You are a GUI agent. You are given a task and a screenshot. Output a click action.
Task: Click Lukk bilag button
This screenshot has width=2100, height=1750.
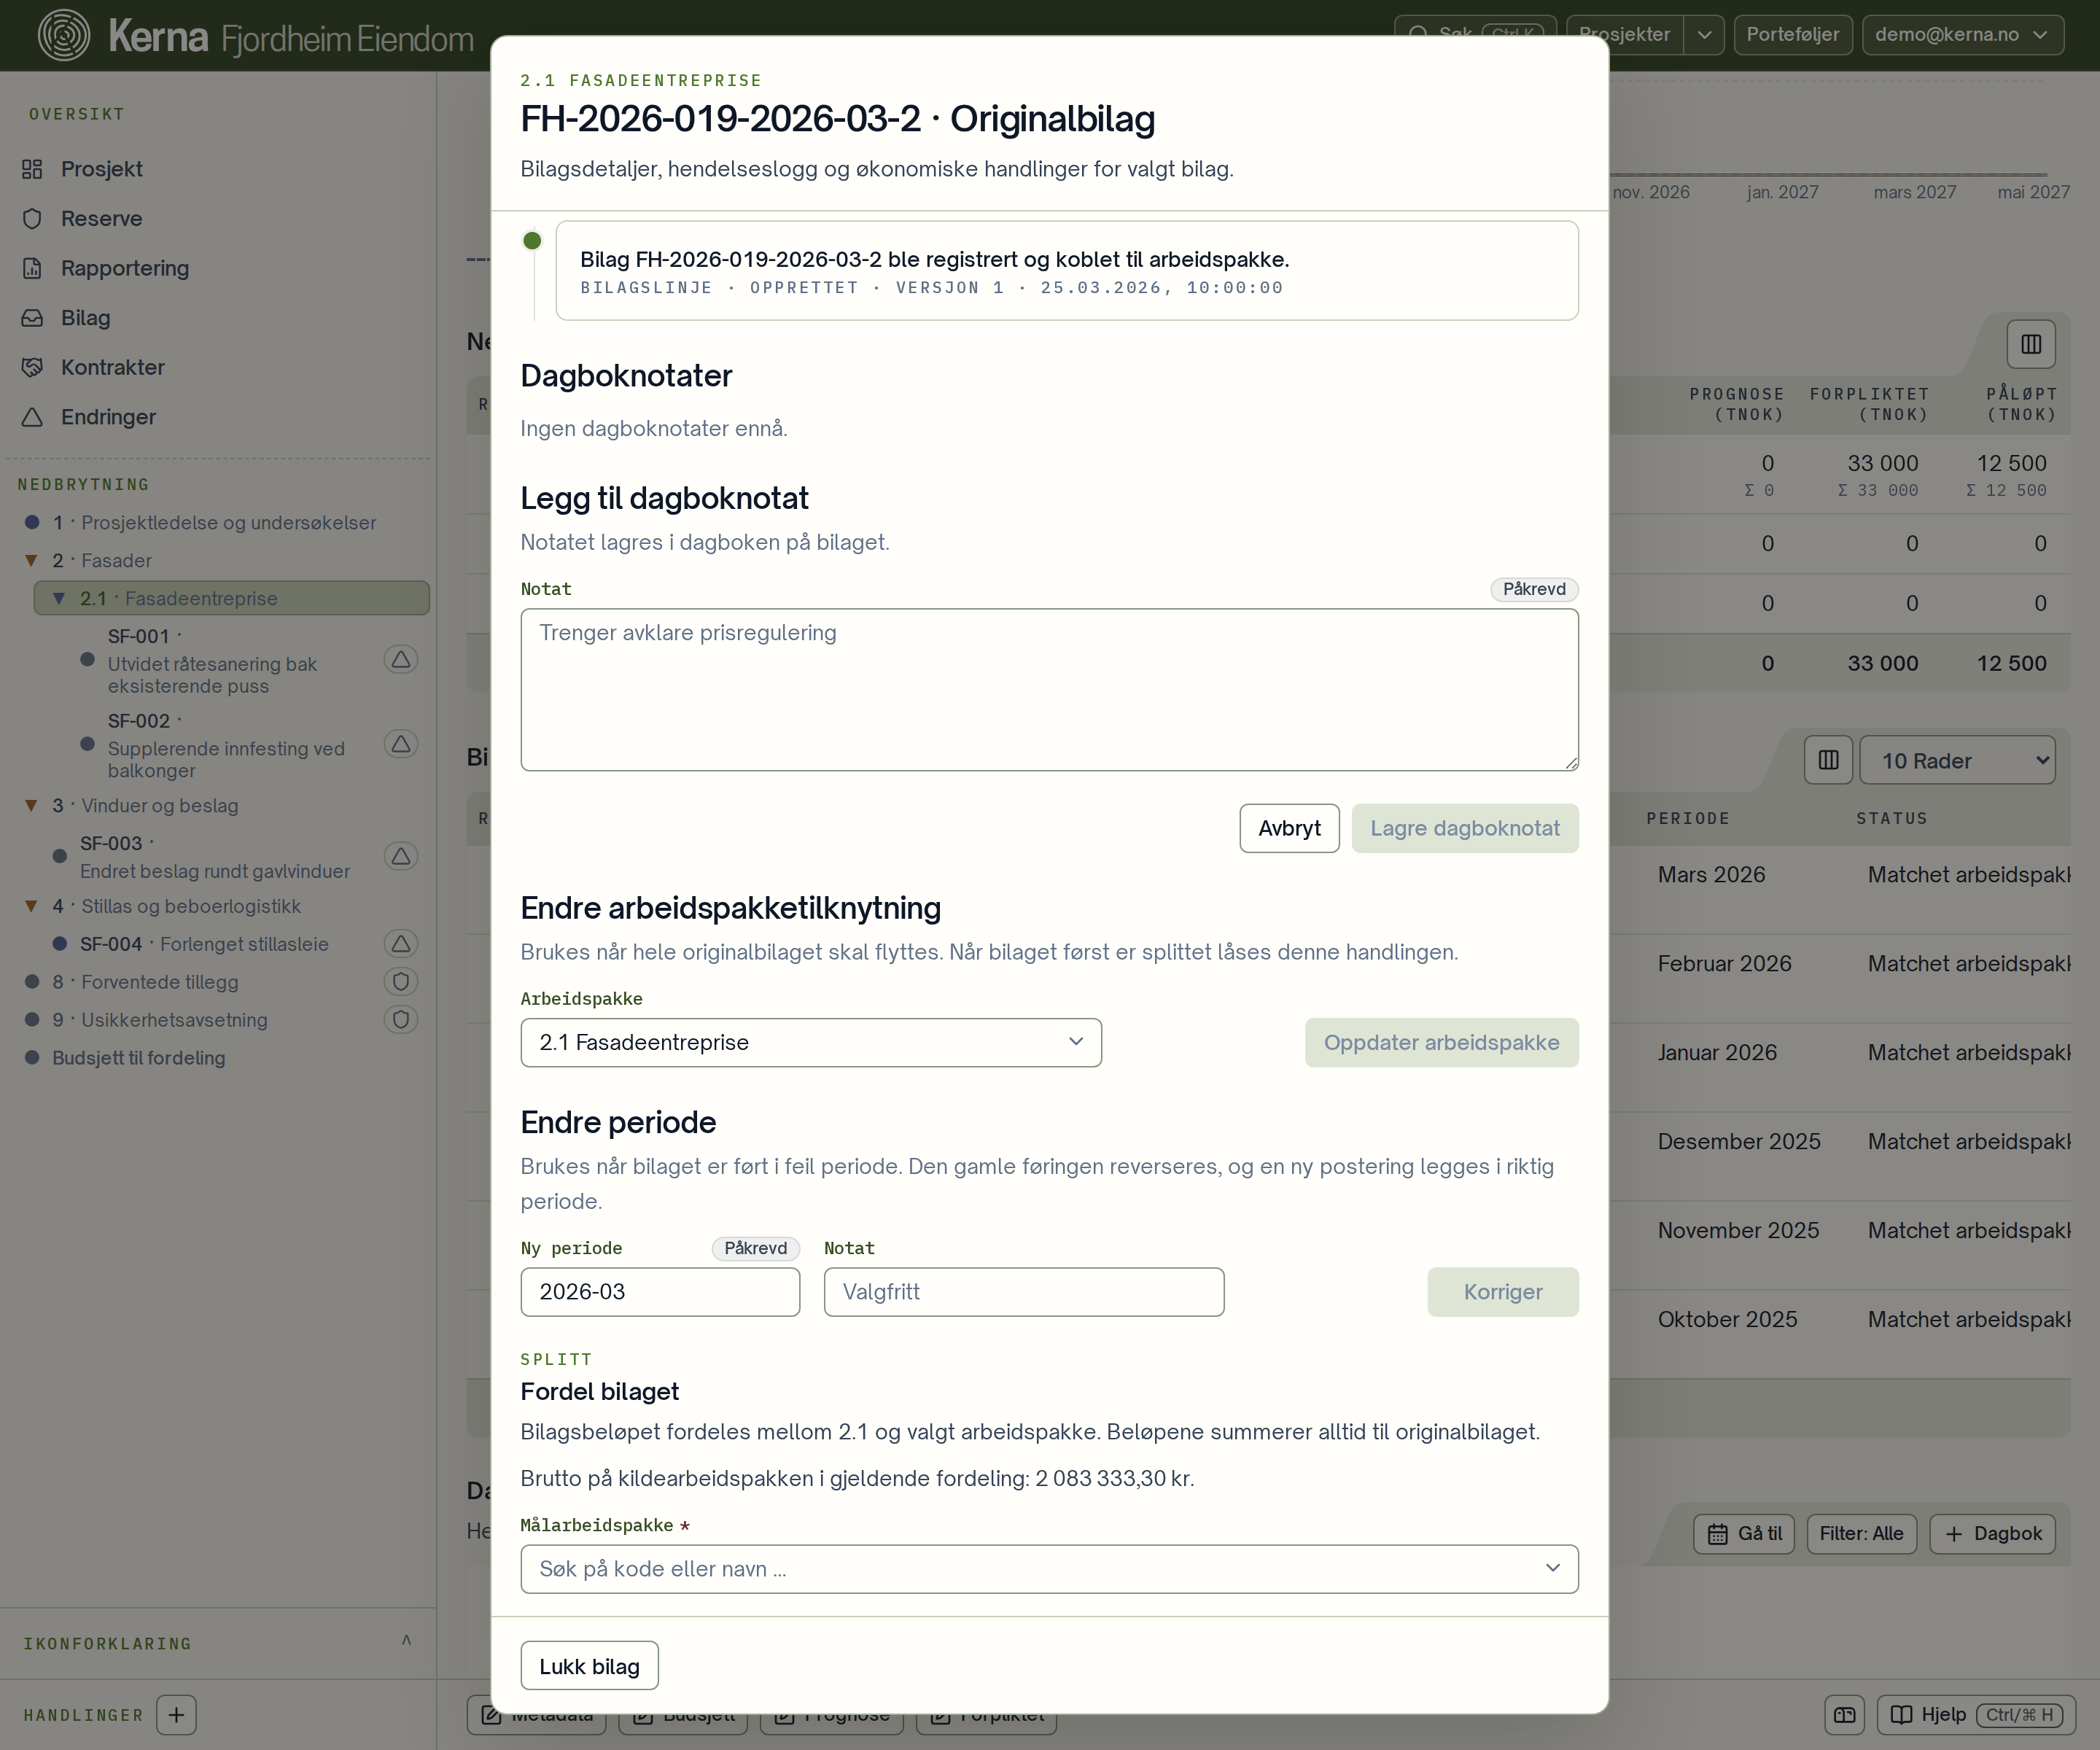click(x=589, y=1666)
